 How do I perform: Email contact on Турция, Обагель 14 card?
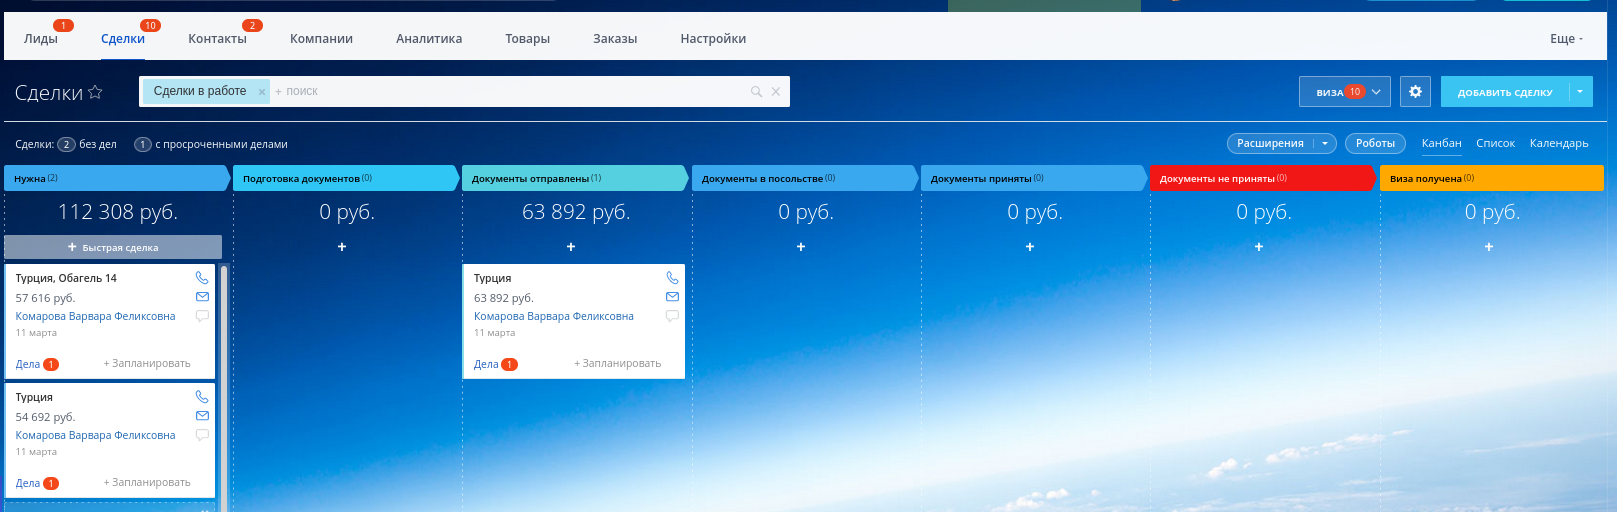tap(202, 297)
